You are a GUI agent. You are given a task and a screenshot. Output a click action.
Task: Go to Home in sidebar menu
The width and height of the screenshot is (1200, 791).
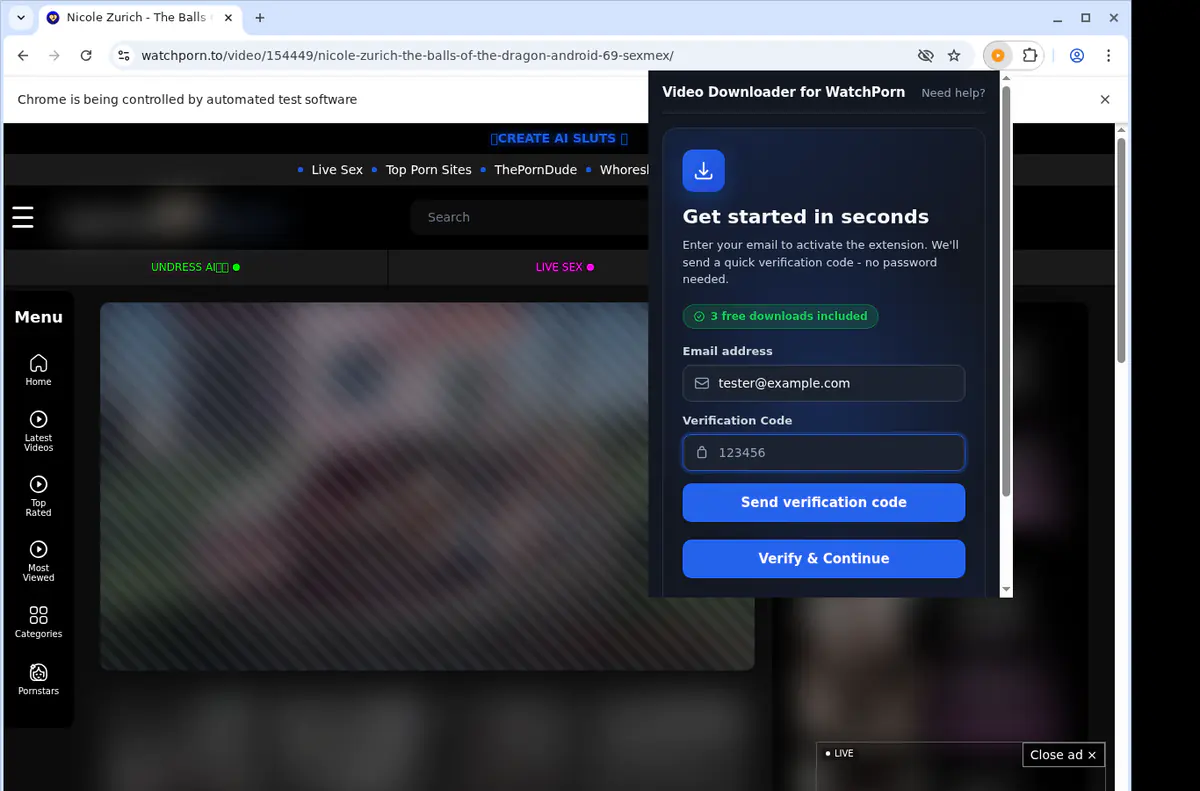[38, 369]
